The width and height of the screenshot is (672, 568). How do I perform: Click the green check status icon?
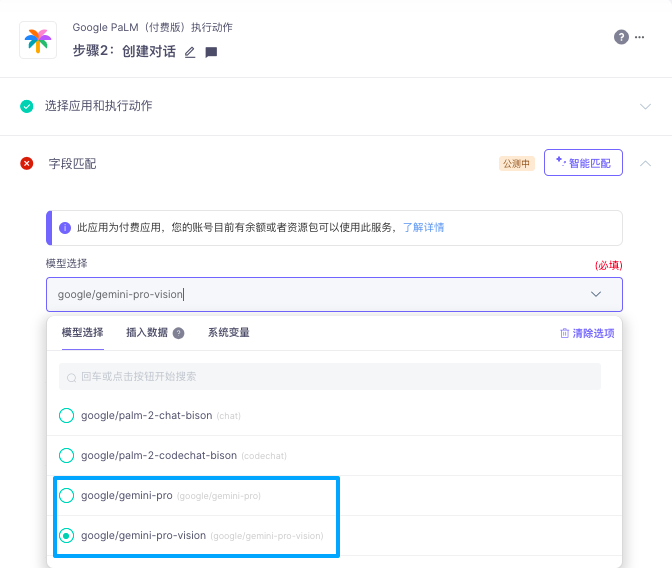tap(27, 106)
